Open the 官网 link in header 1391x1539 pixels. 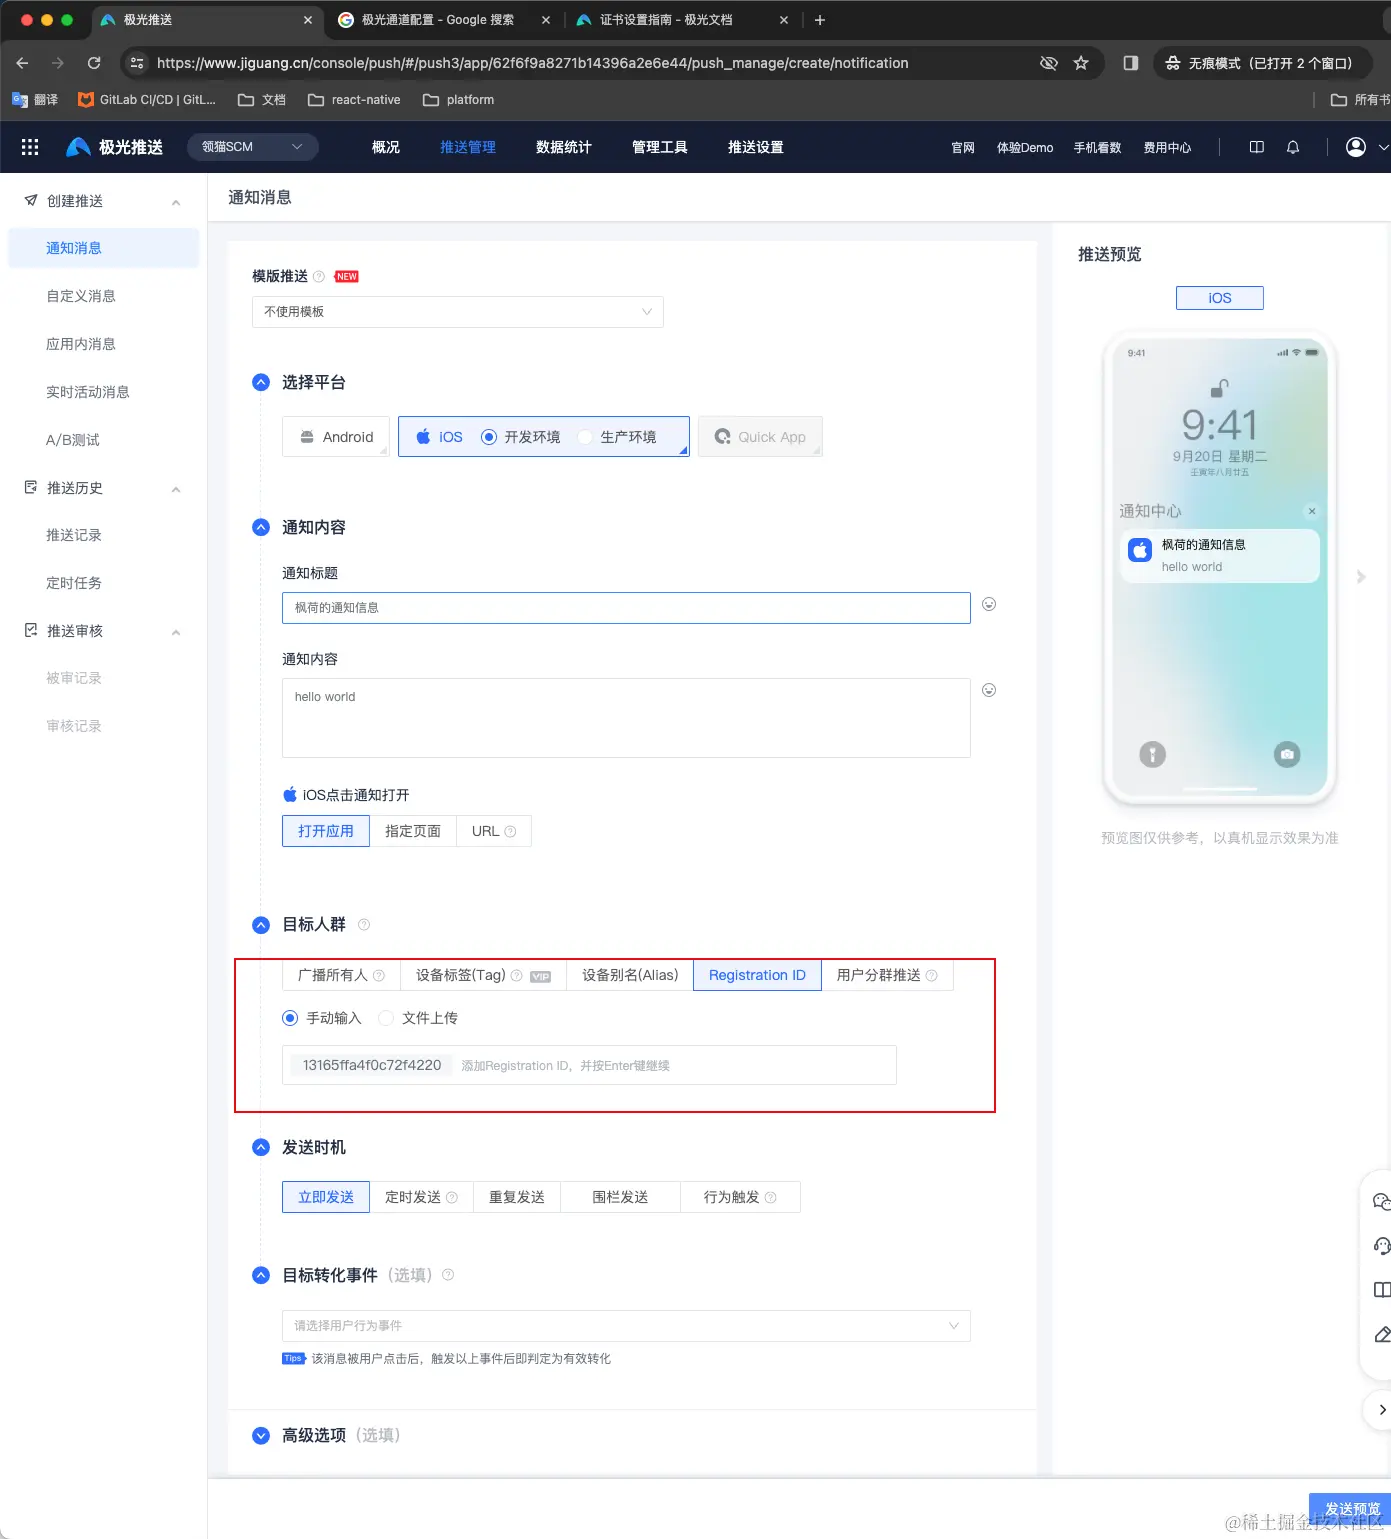click(x=963, y=148)
